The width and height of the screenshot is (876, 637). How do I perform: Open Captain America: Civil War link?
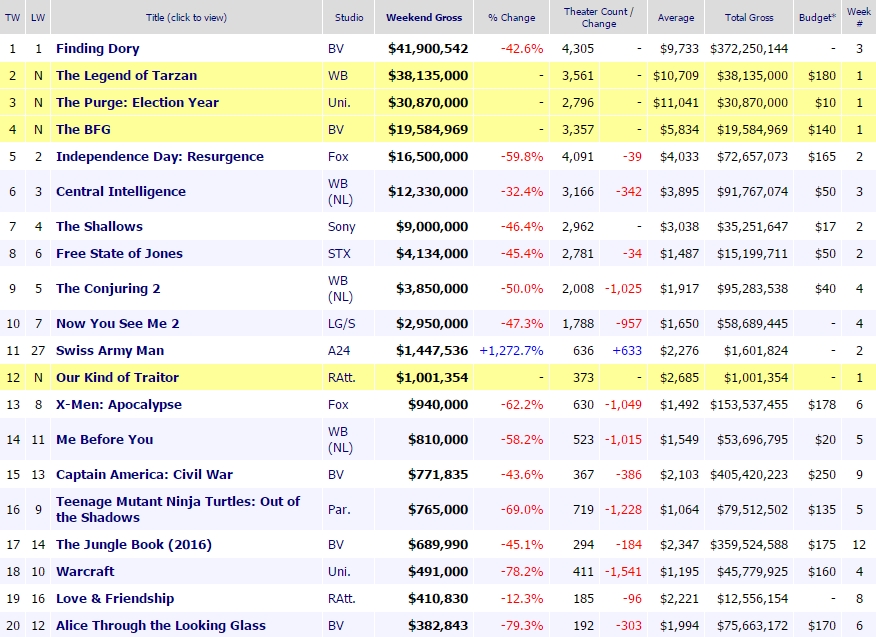tap(144, 474)
